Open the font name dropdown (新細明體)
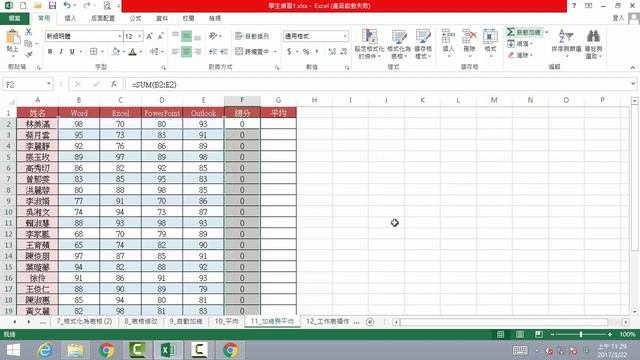This screenshot has height=360, width=640. coord(119,36)
